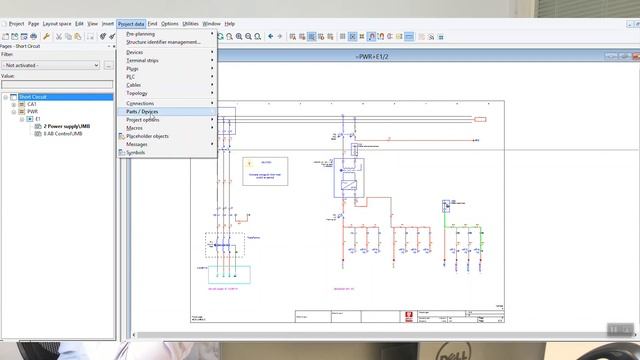Open the Page menu
640x360 pixels.
click(33, 24)
